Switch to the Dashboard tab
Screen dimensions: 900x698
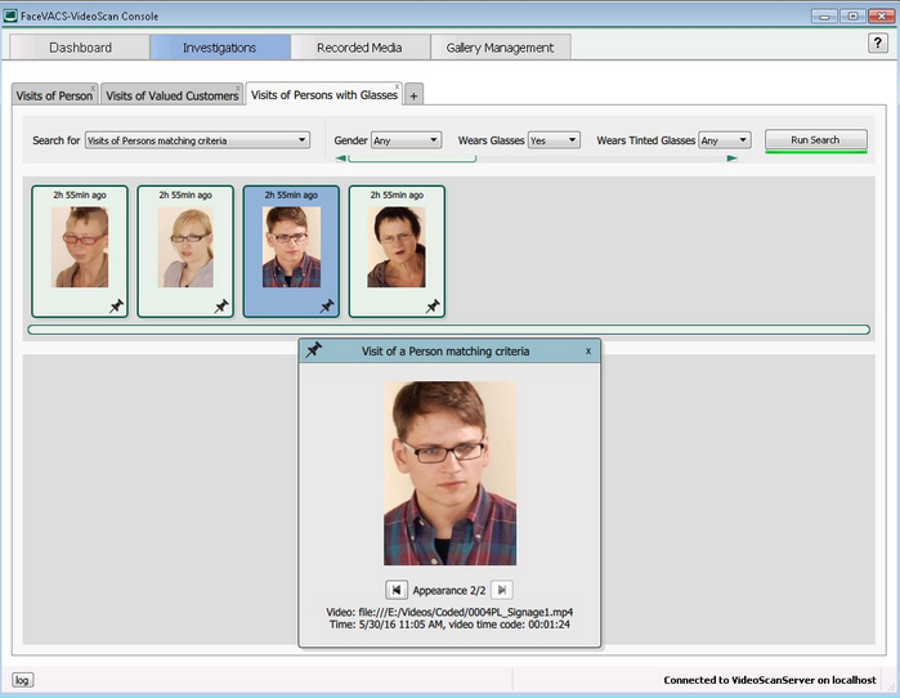click(80, 47)
